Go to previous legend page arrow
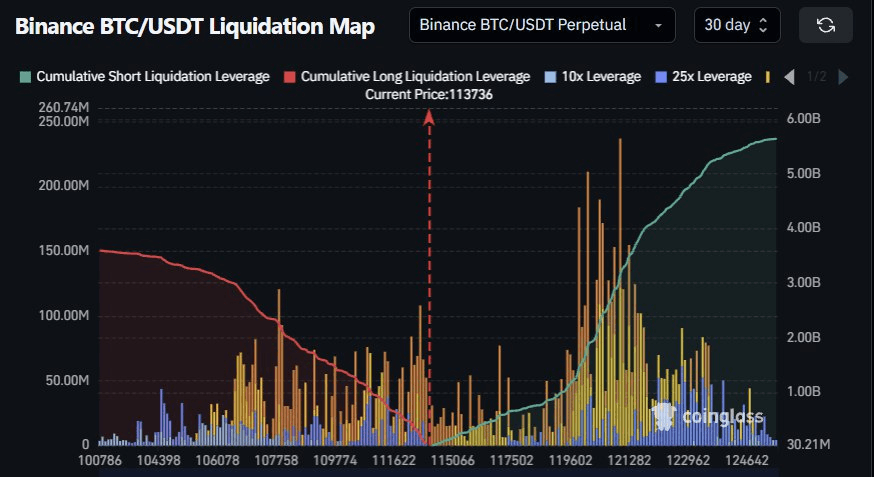This screenshot has height=477, width=874. click(x=789, y=77)
